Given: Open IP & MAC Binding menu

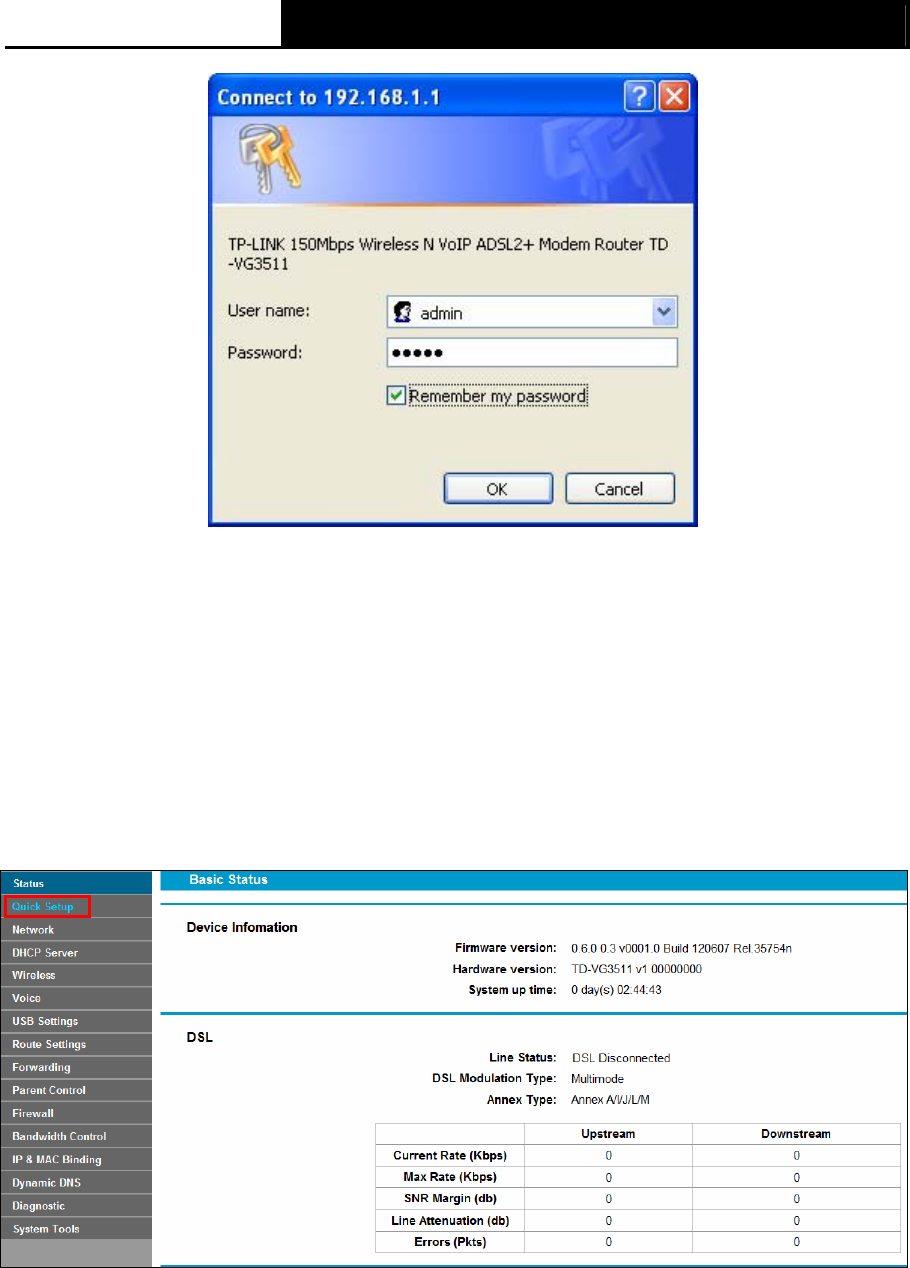Looking at the screenshot, I should coord(76,1160).
